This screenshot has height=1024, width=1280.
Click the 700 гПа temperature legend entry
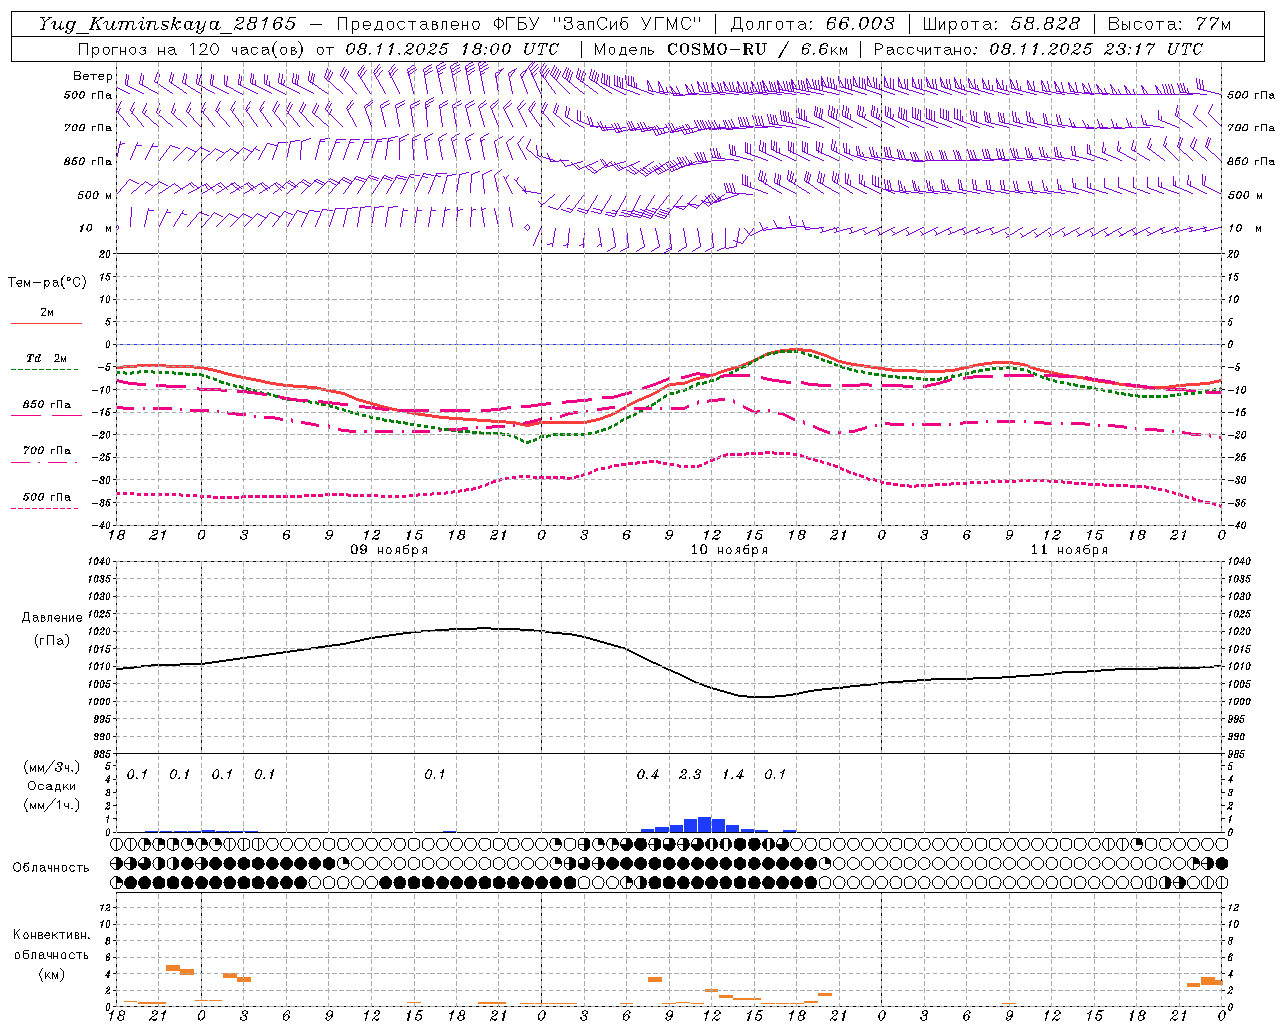(x=47, y=451)
